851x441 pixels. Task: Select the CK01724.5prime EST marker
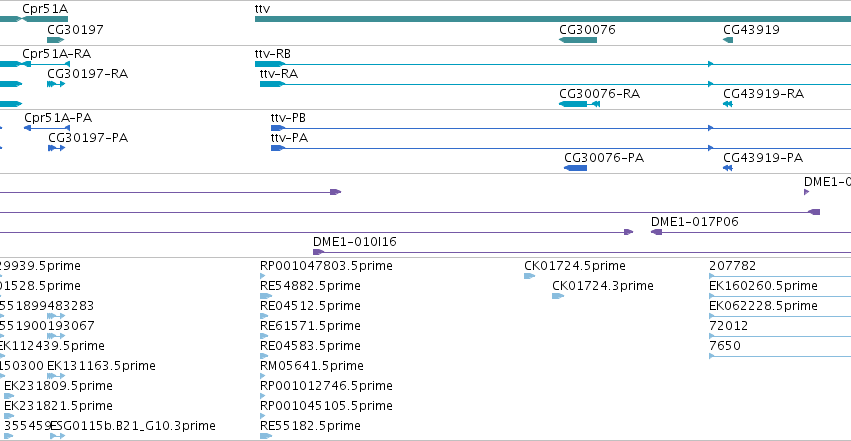529,276
